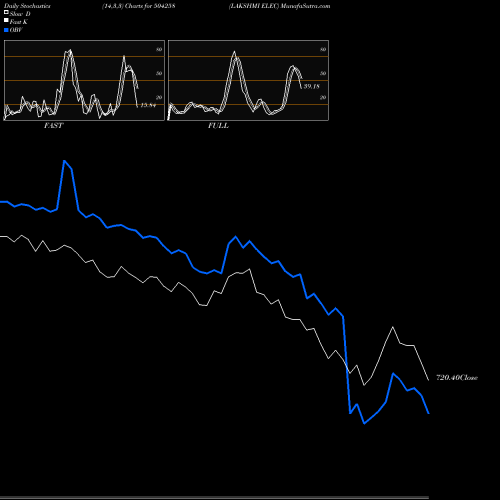Image resolution: width=500 pixels, height=500 pixels.
Task: Click the white close line's last peak
Action: (393, 327)
